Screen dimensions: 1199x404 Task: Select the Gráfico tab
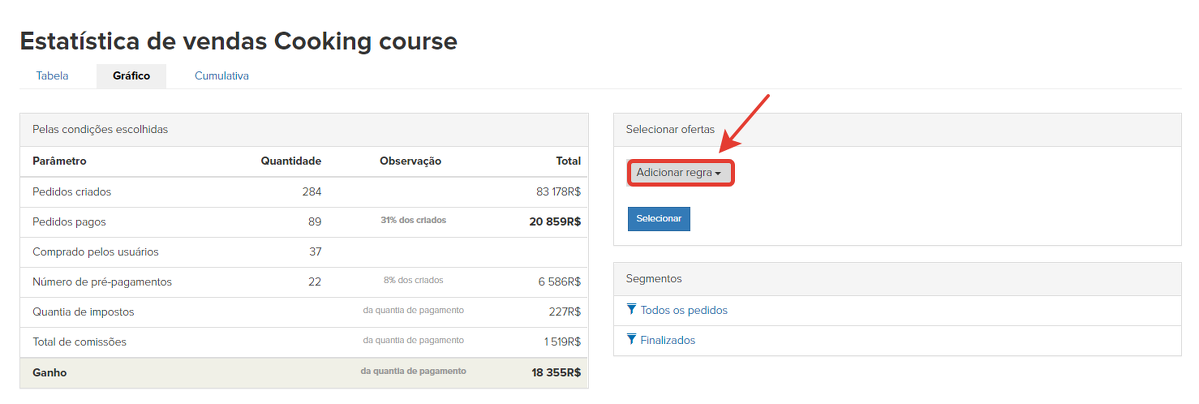(x=131, y=76)
